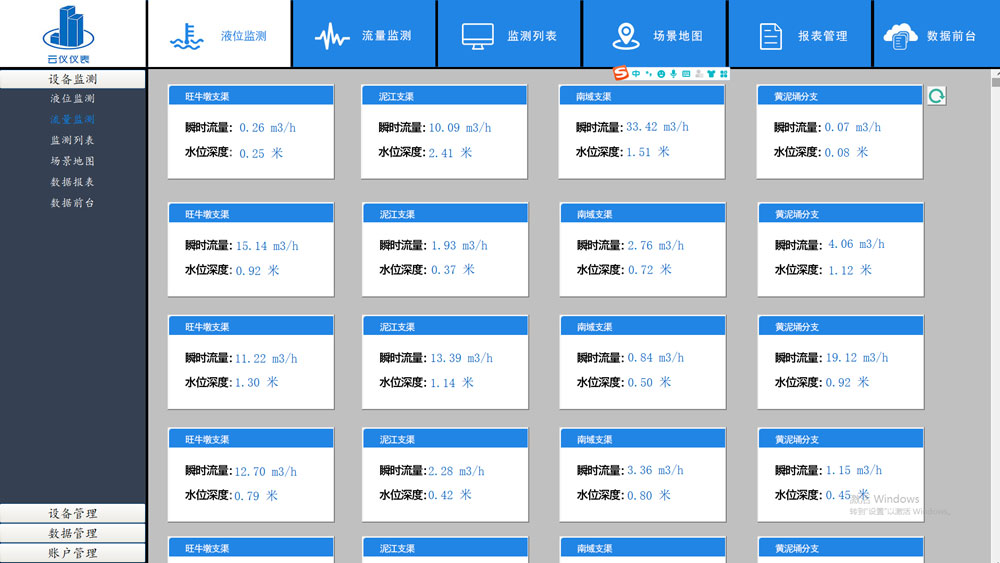Viewport: 1000px width, 563px height.
Task: Click the vertical scrollbar up arrow
Action: [996, 75]
